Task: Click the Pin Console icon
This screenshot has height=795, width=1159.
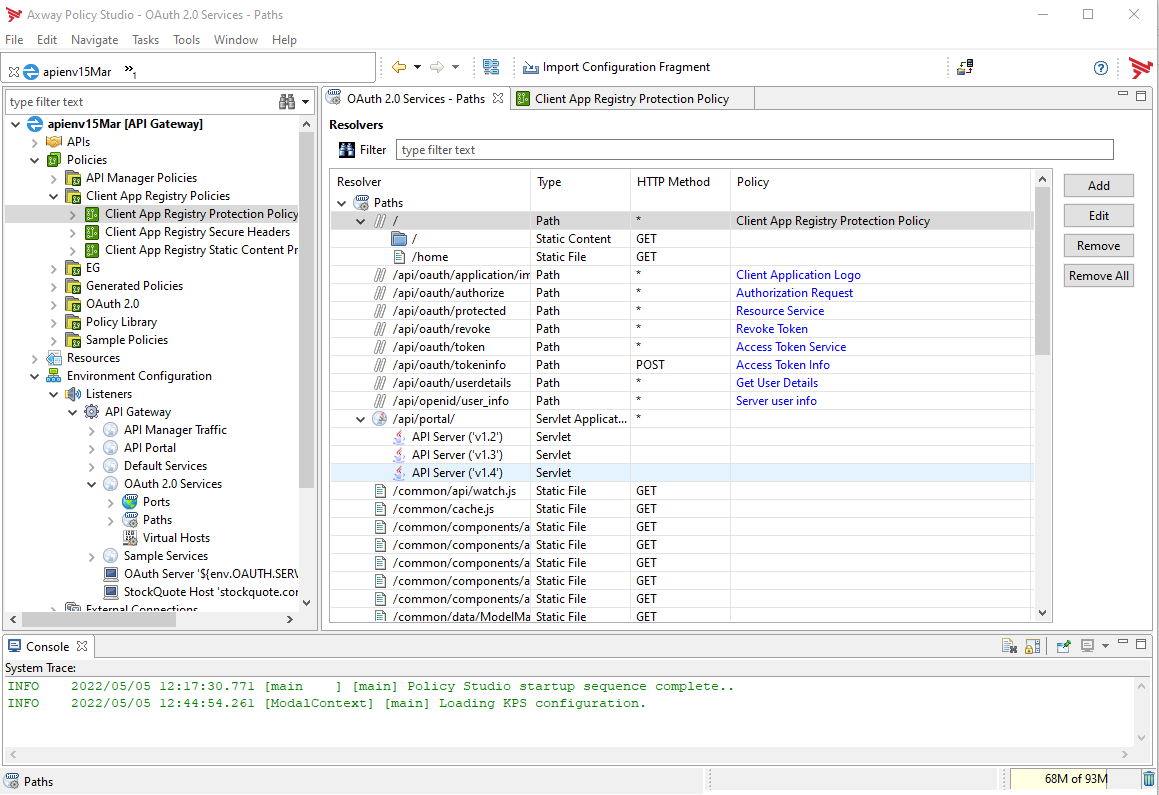Action: coord(1064,647)
